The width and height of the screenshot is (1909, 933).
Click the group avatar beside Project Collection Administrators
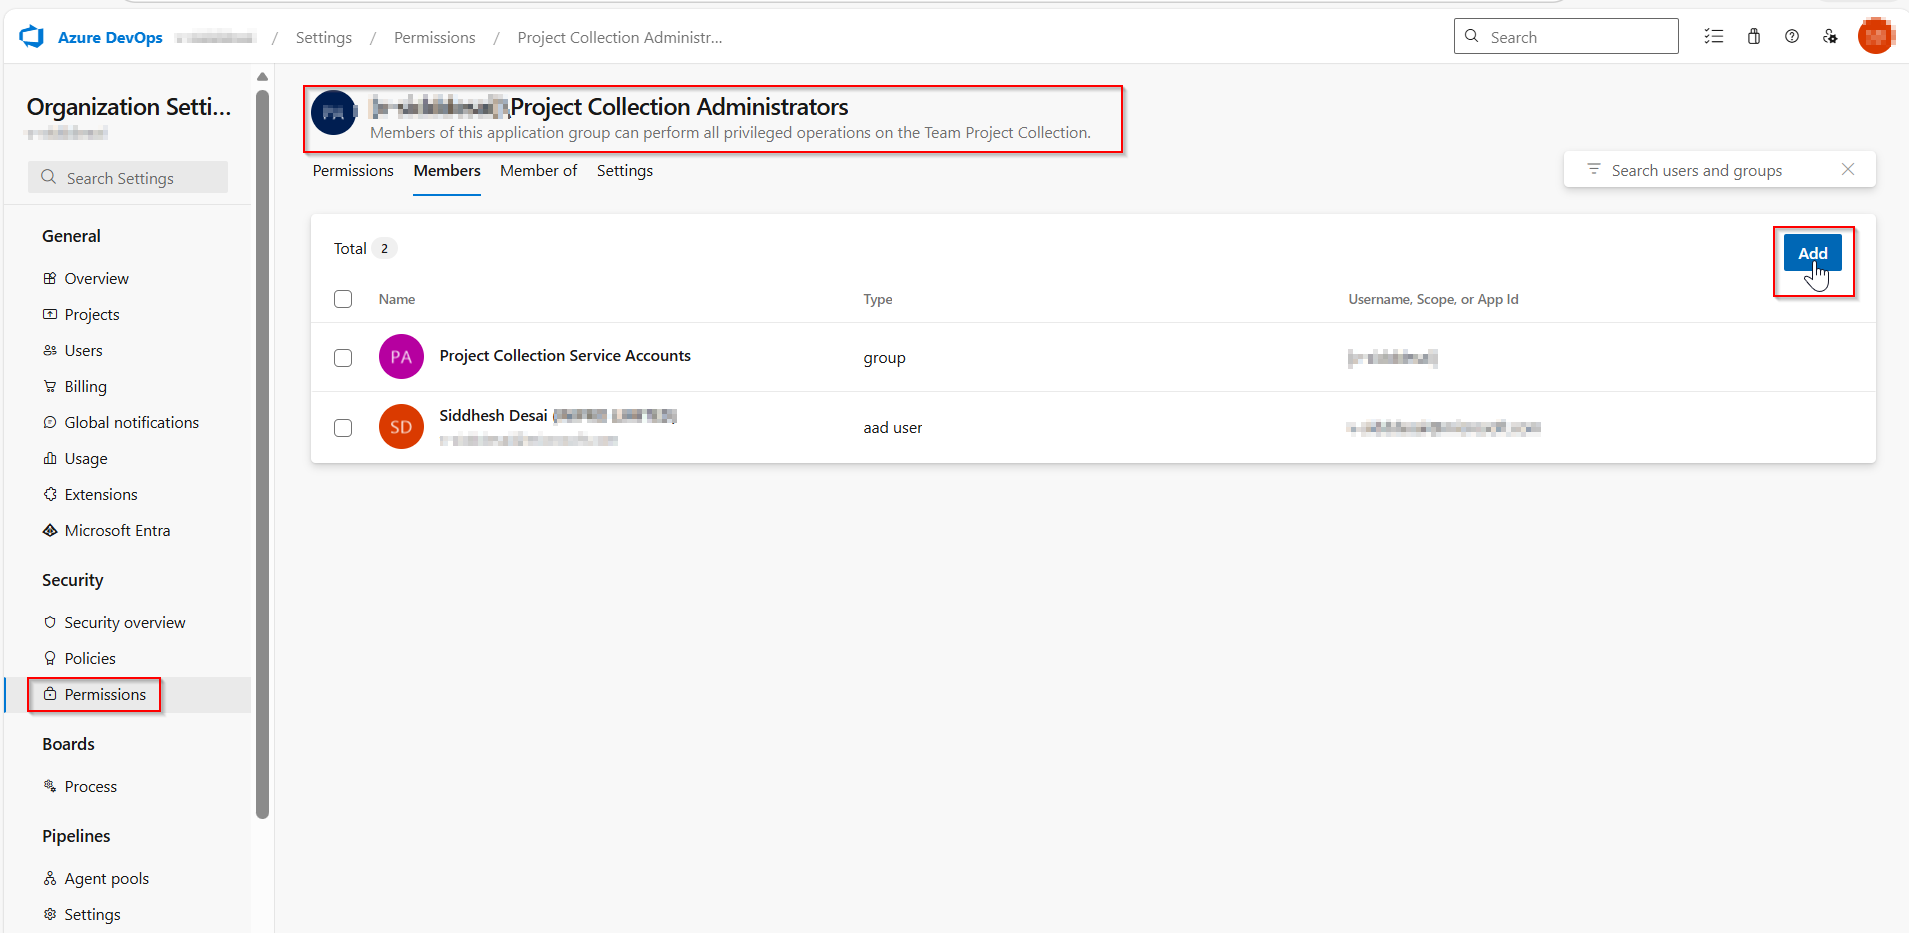(x=334, y=113)
